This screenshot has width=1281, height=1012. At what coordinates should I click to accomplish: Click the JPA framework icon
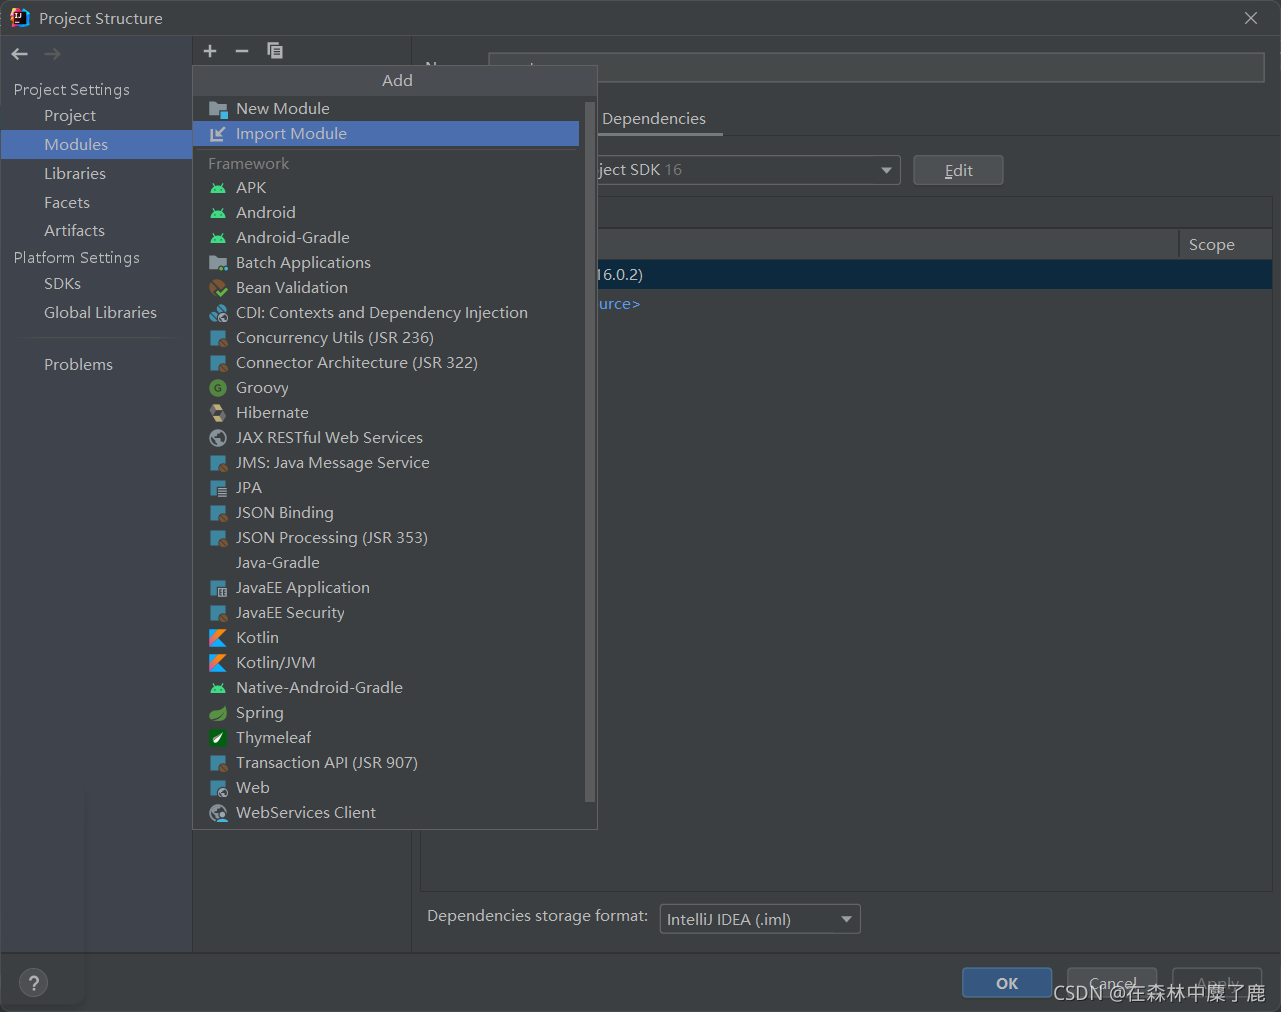(x=218, y=488)
